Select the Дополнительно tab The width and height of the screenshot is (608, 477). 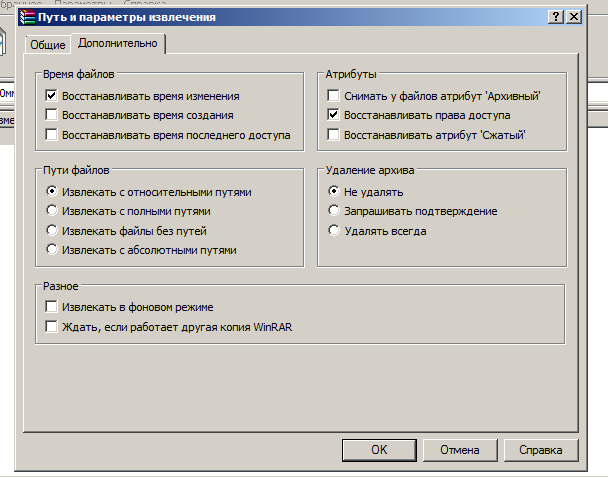pos(117,44)
